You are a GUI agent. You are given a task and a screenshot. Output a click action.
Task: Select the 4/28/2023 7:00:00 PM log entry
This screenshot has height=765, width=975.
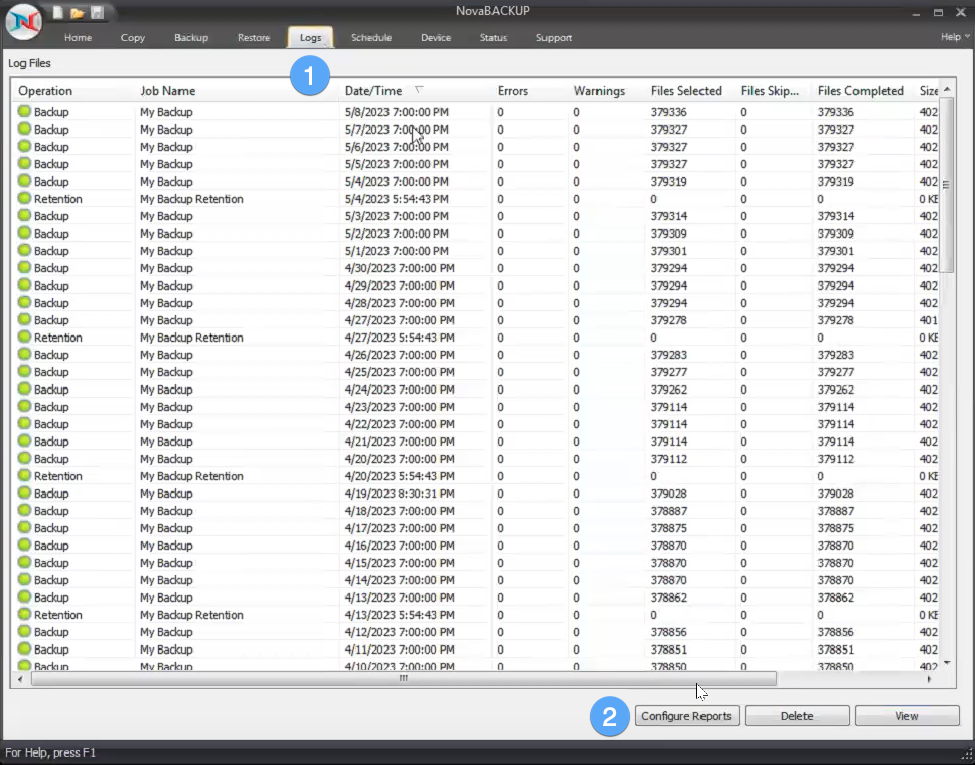click(475, 303)
